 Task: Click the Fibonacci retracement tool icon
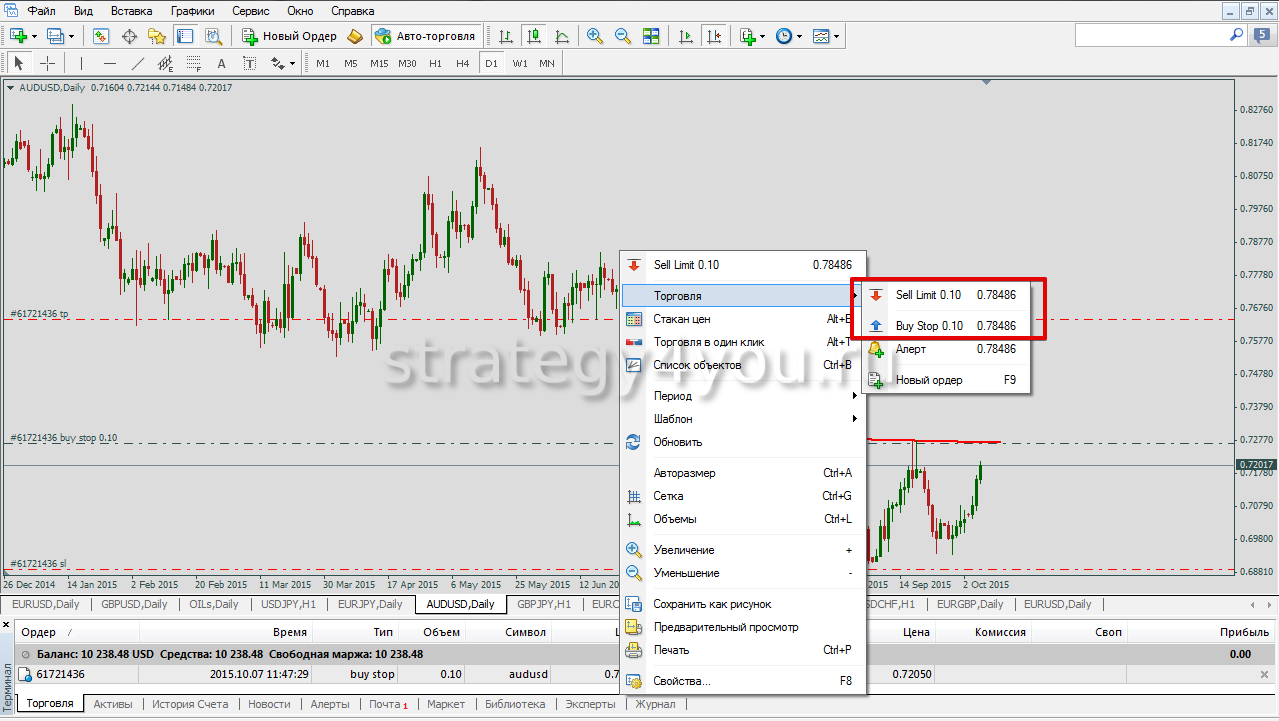(194, 63)
